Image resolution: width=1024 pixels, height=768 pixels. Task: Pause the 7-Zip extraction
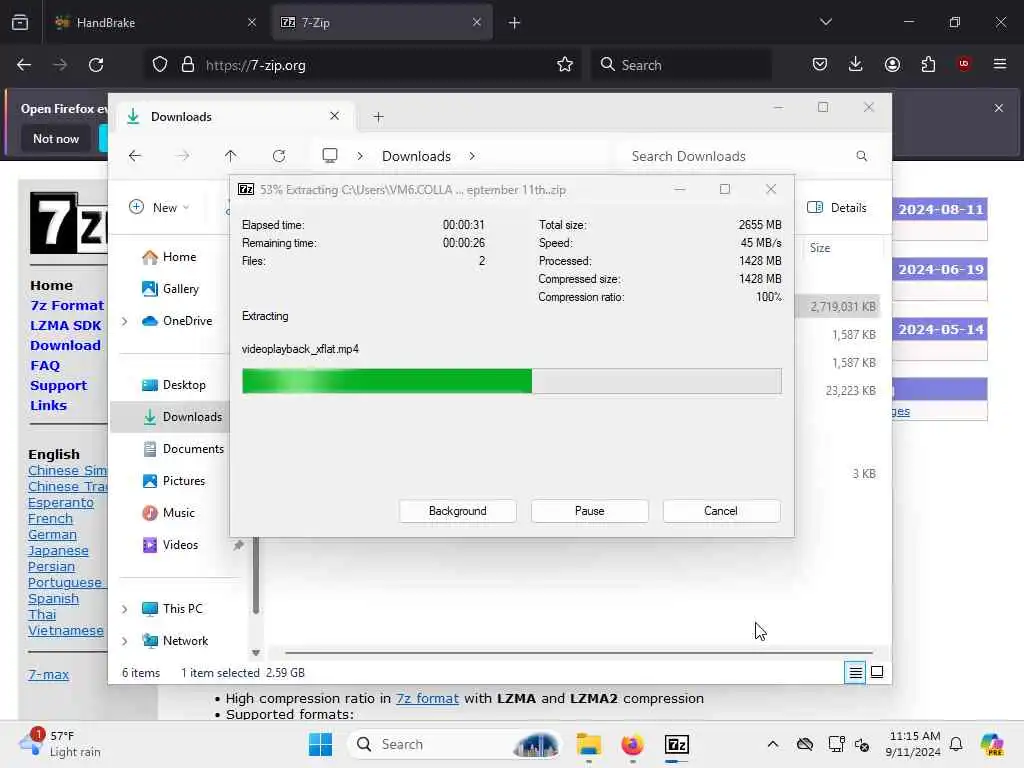pyautogui.click(x=589, y=511)
